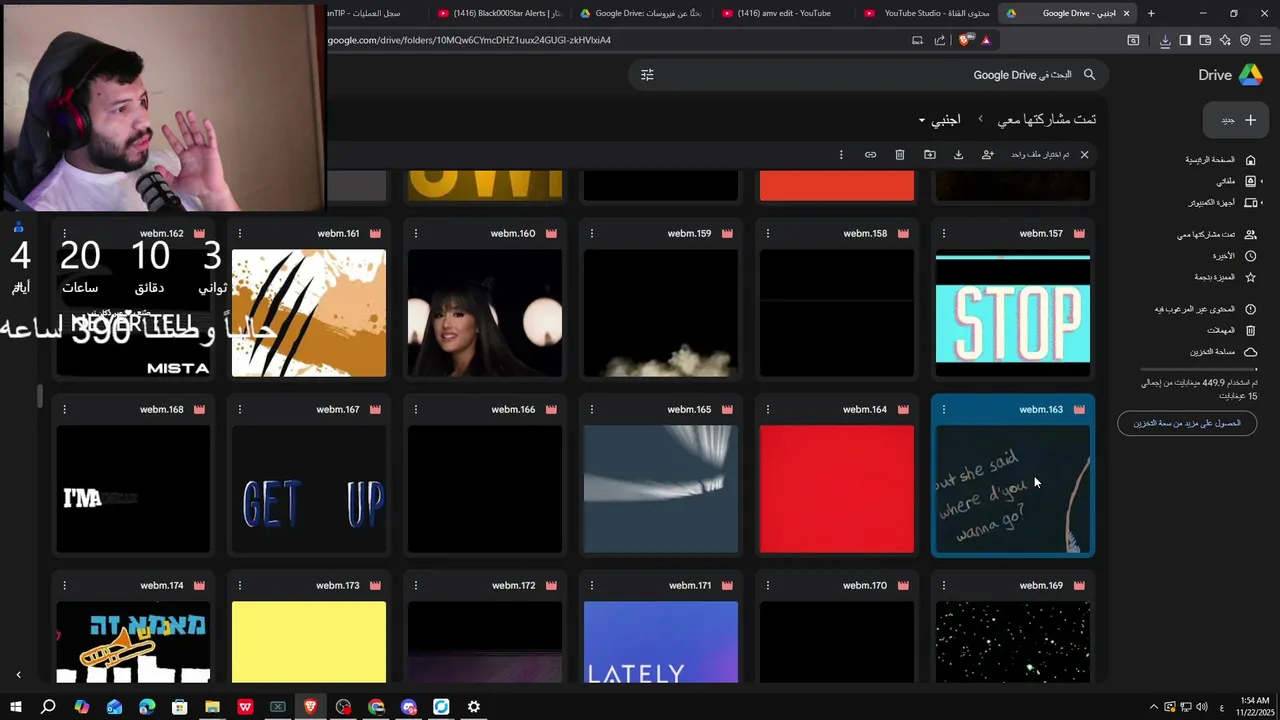
Task: Click the 166.webm file name
Action: point(513,410)
